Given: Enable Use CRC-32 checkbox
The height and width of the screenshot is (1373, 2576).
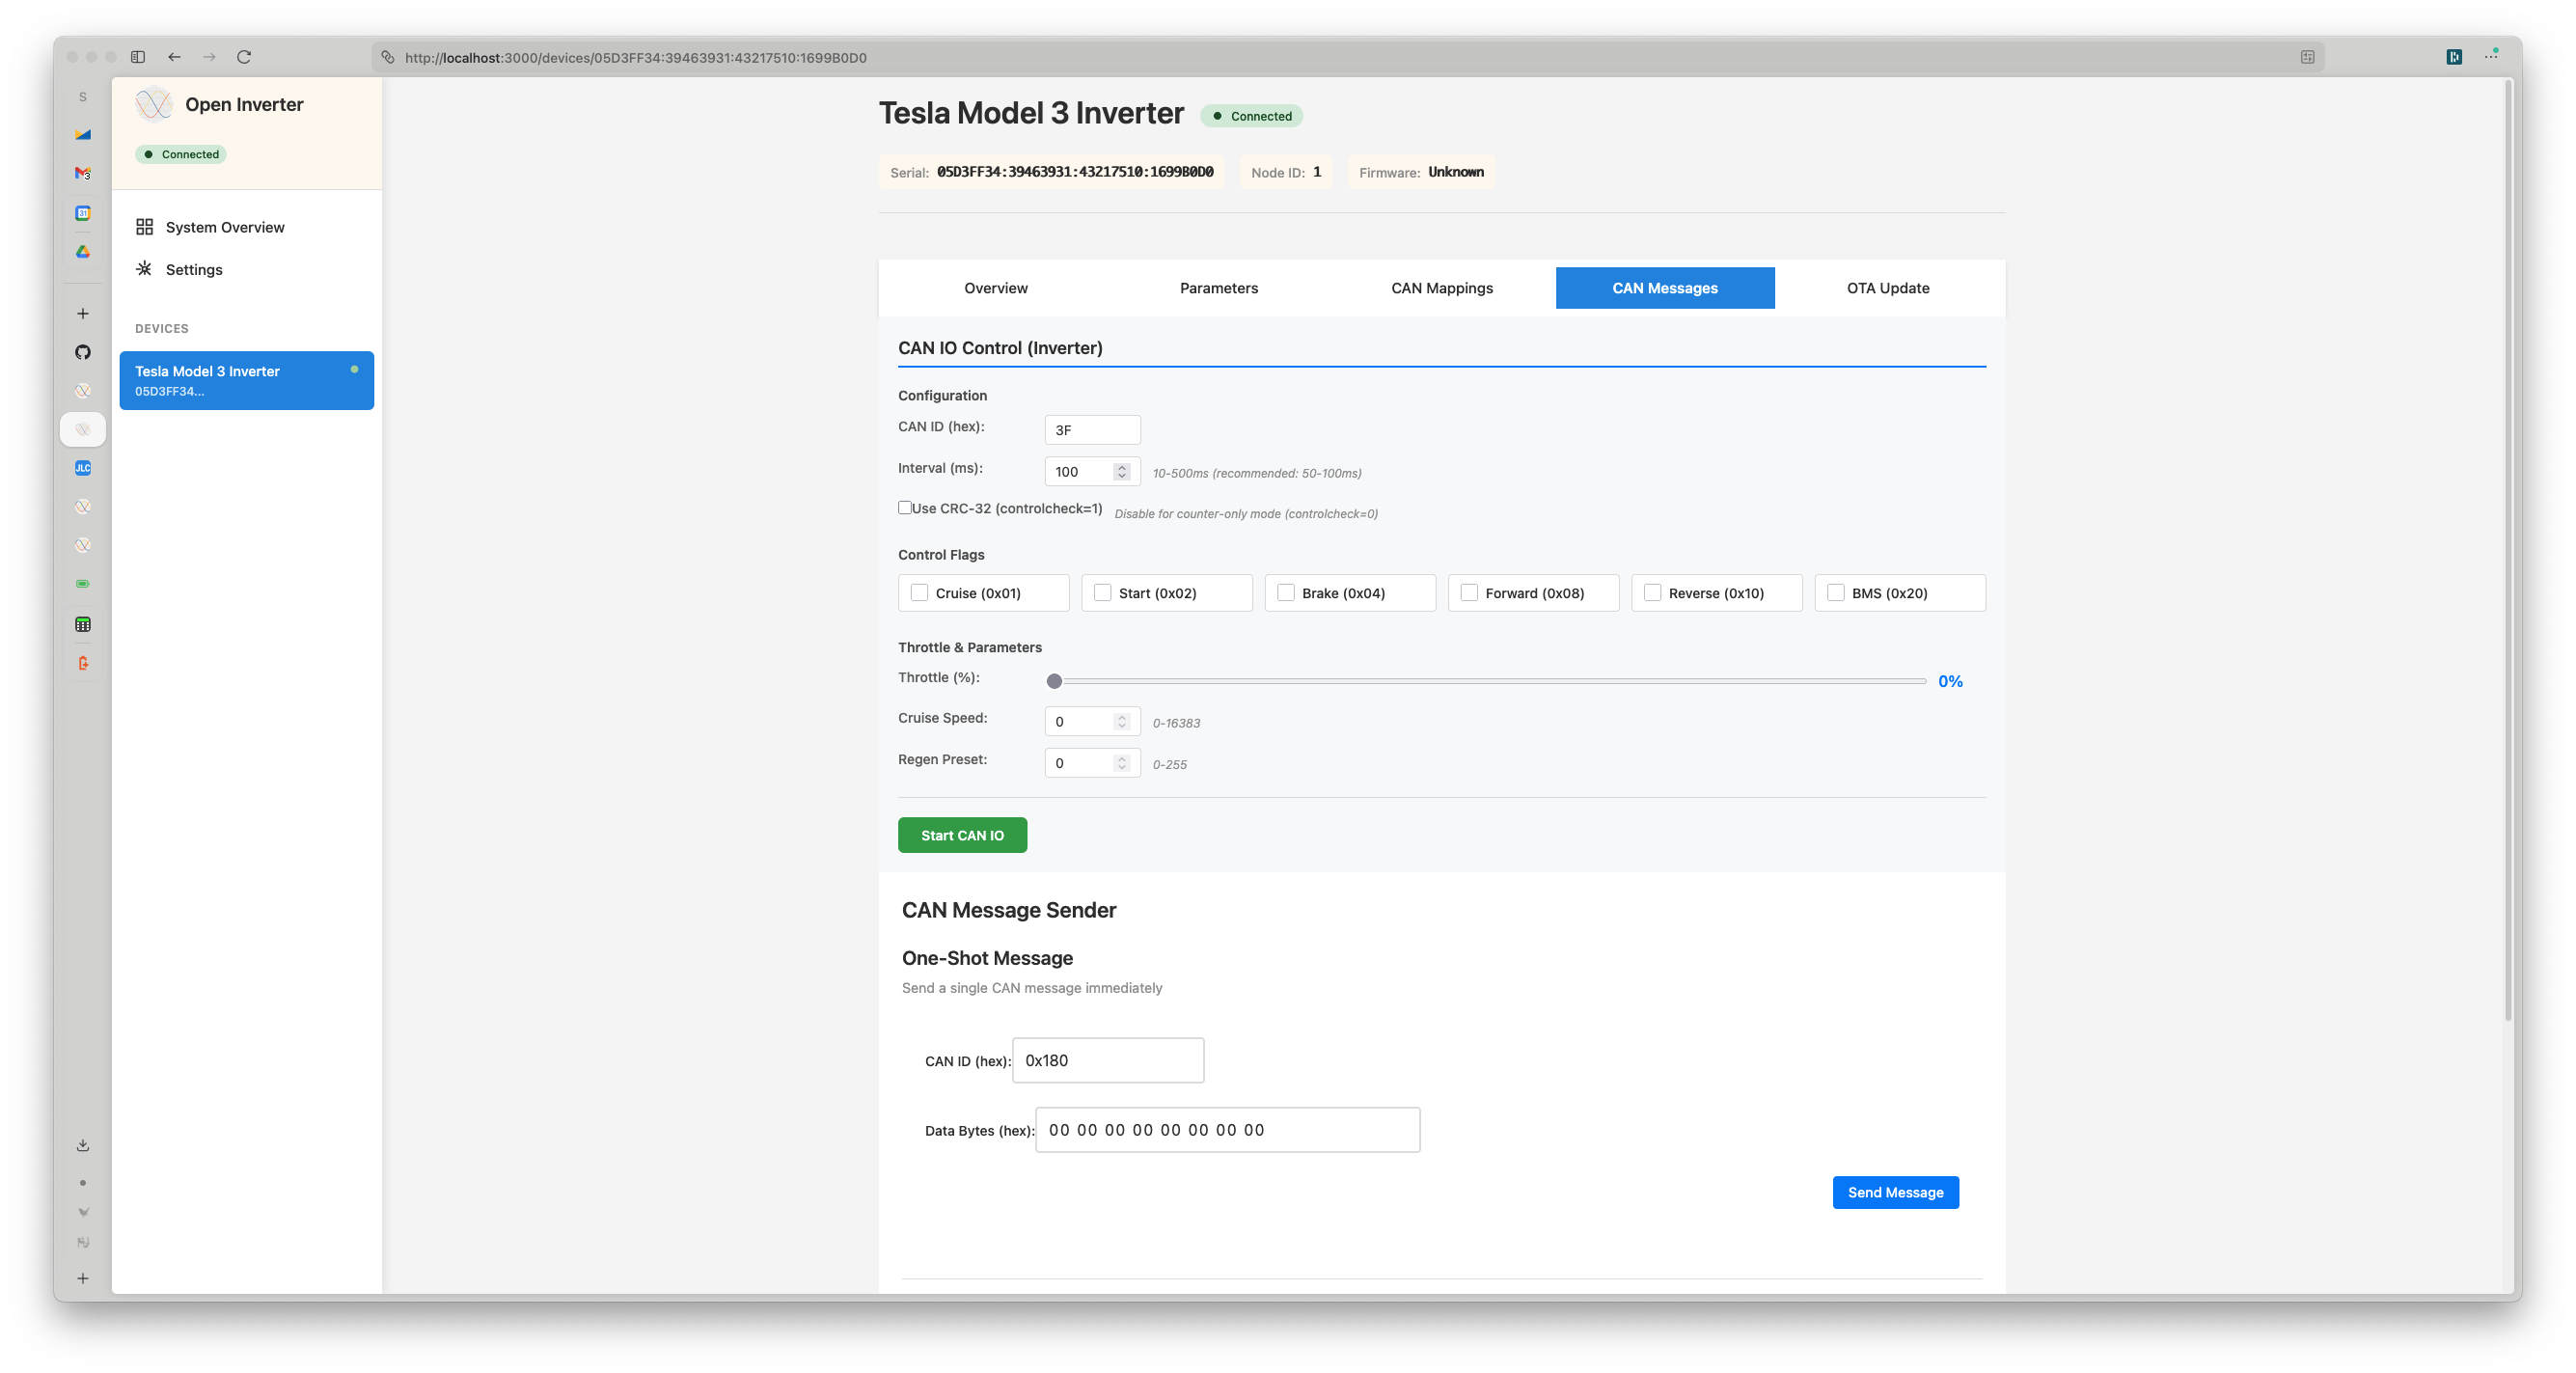Looking at the screenshot, I should [x=905, y=508].
